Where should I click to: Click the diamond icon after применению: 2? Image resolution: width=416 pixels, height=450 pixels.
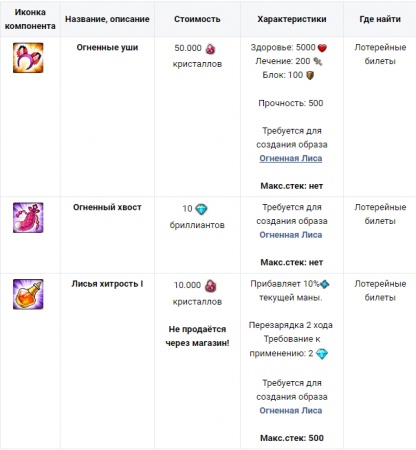[322, 354]
